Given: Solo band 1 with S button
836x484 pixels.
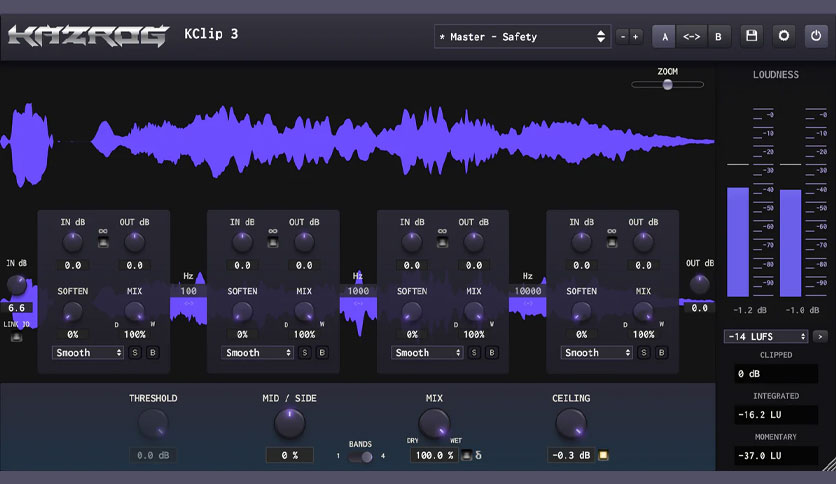Looking at the screenshot, I should (135, 353).
